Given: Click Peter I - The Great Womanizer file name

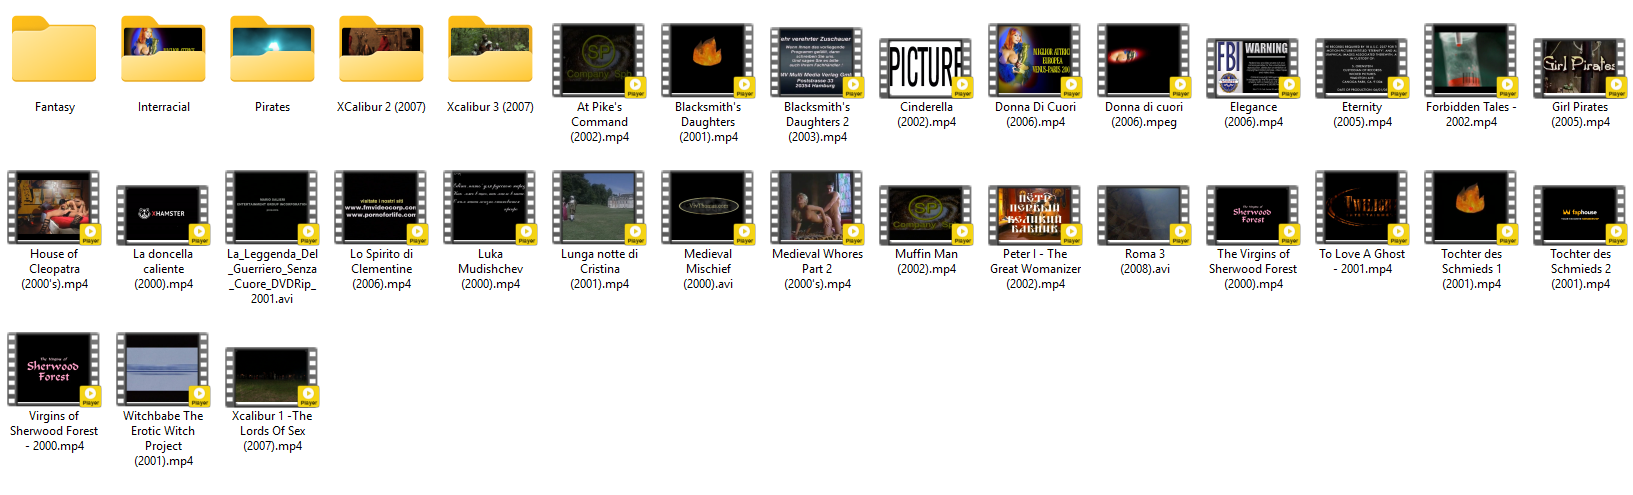Looking at the screenshot, I should pos(1035,269).
